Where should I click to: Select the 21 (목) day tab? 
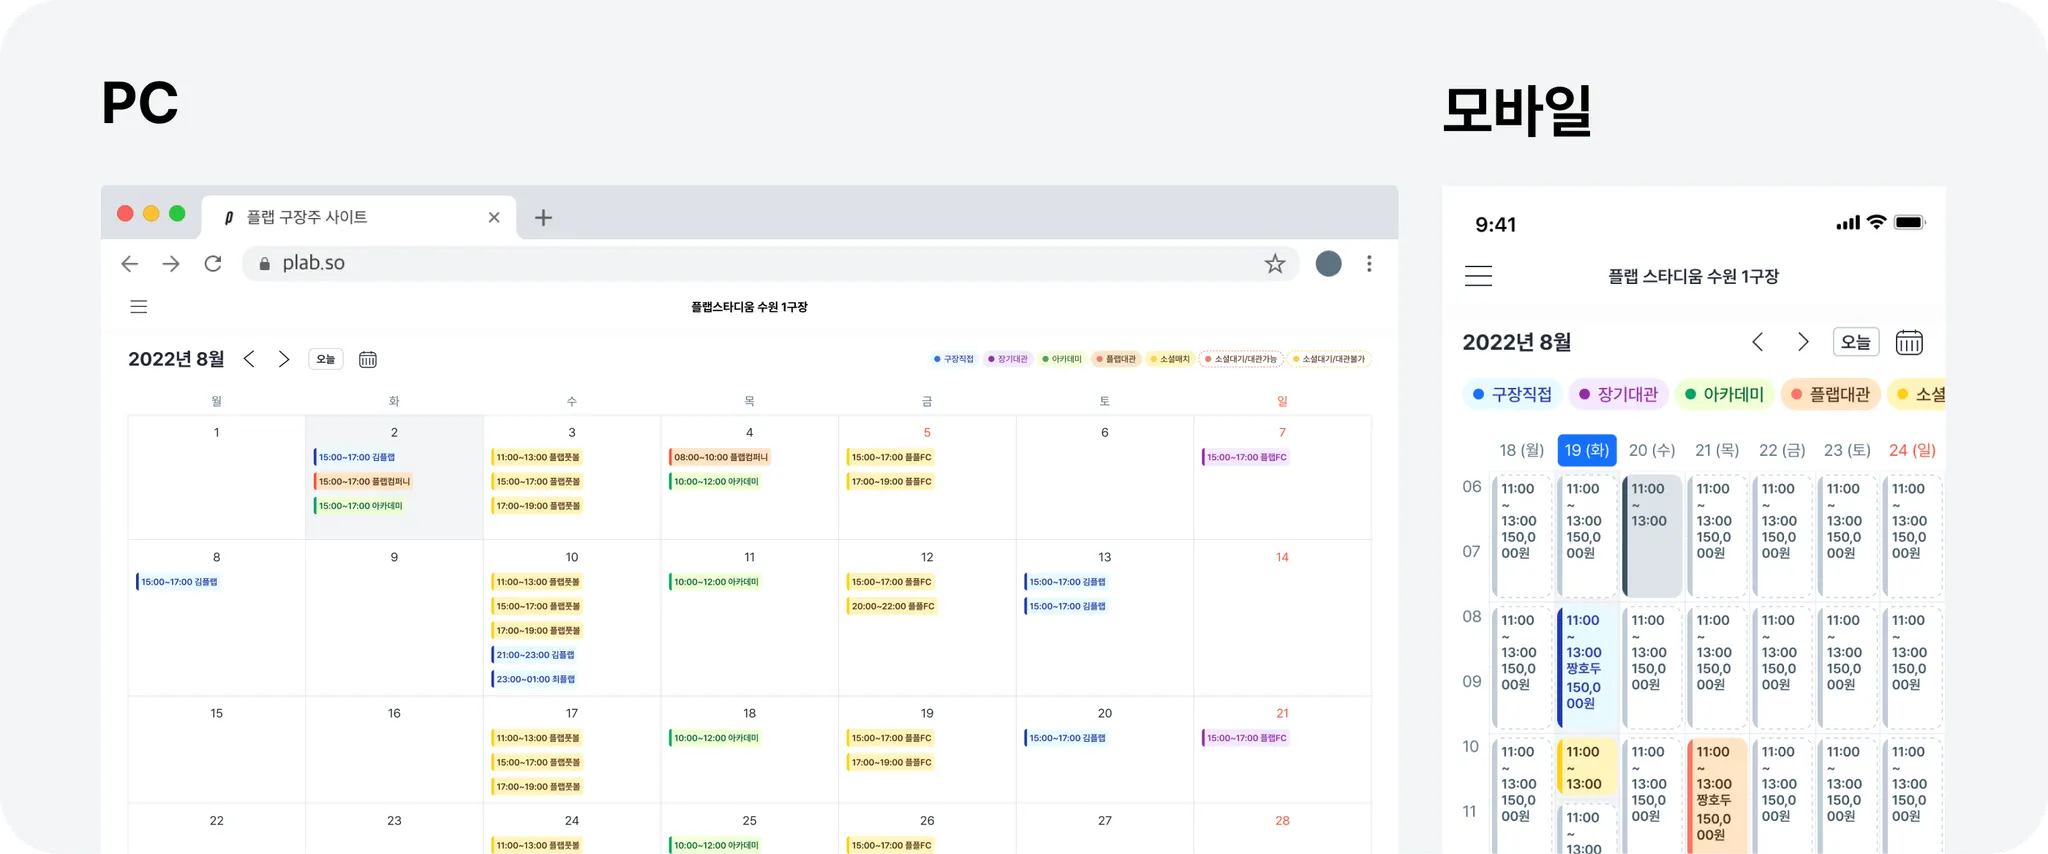pyautogui.click(x=1717, y=450)
